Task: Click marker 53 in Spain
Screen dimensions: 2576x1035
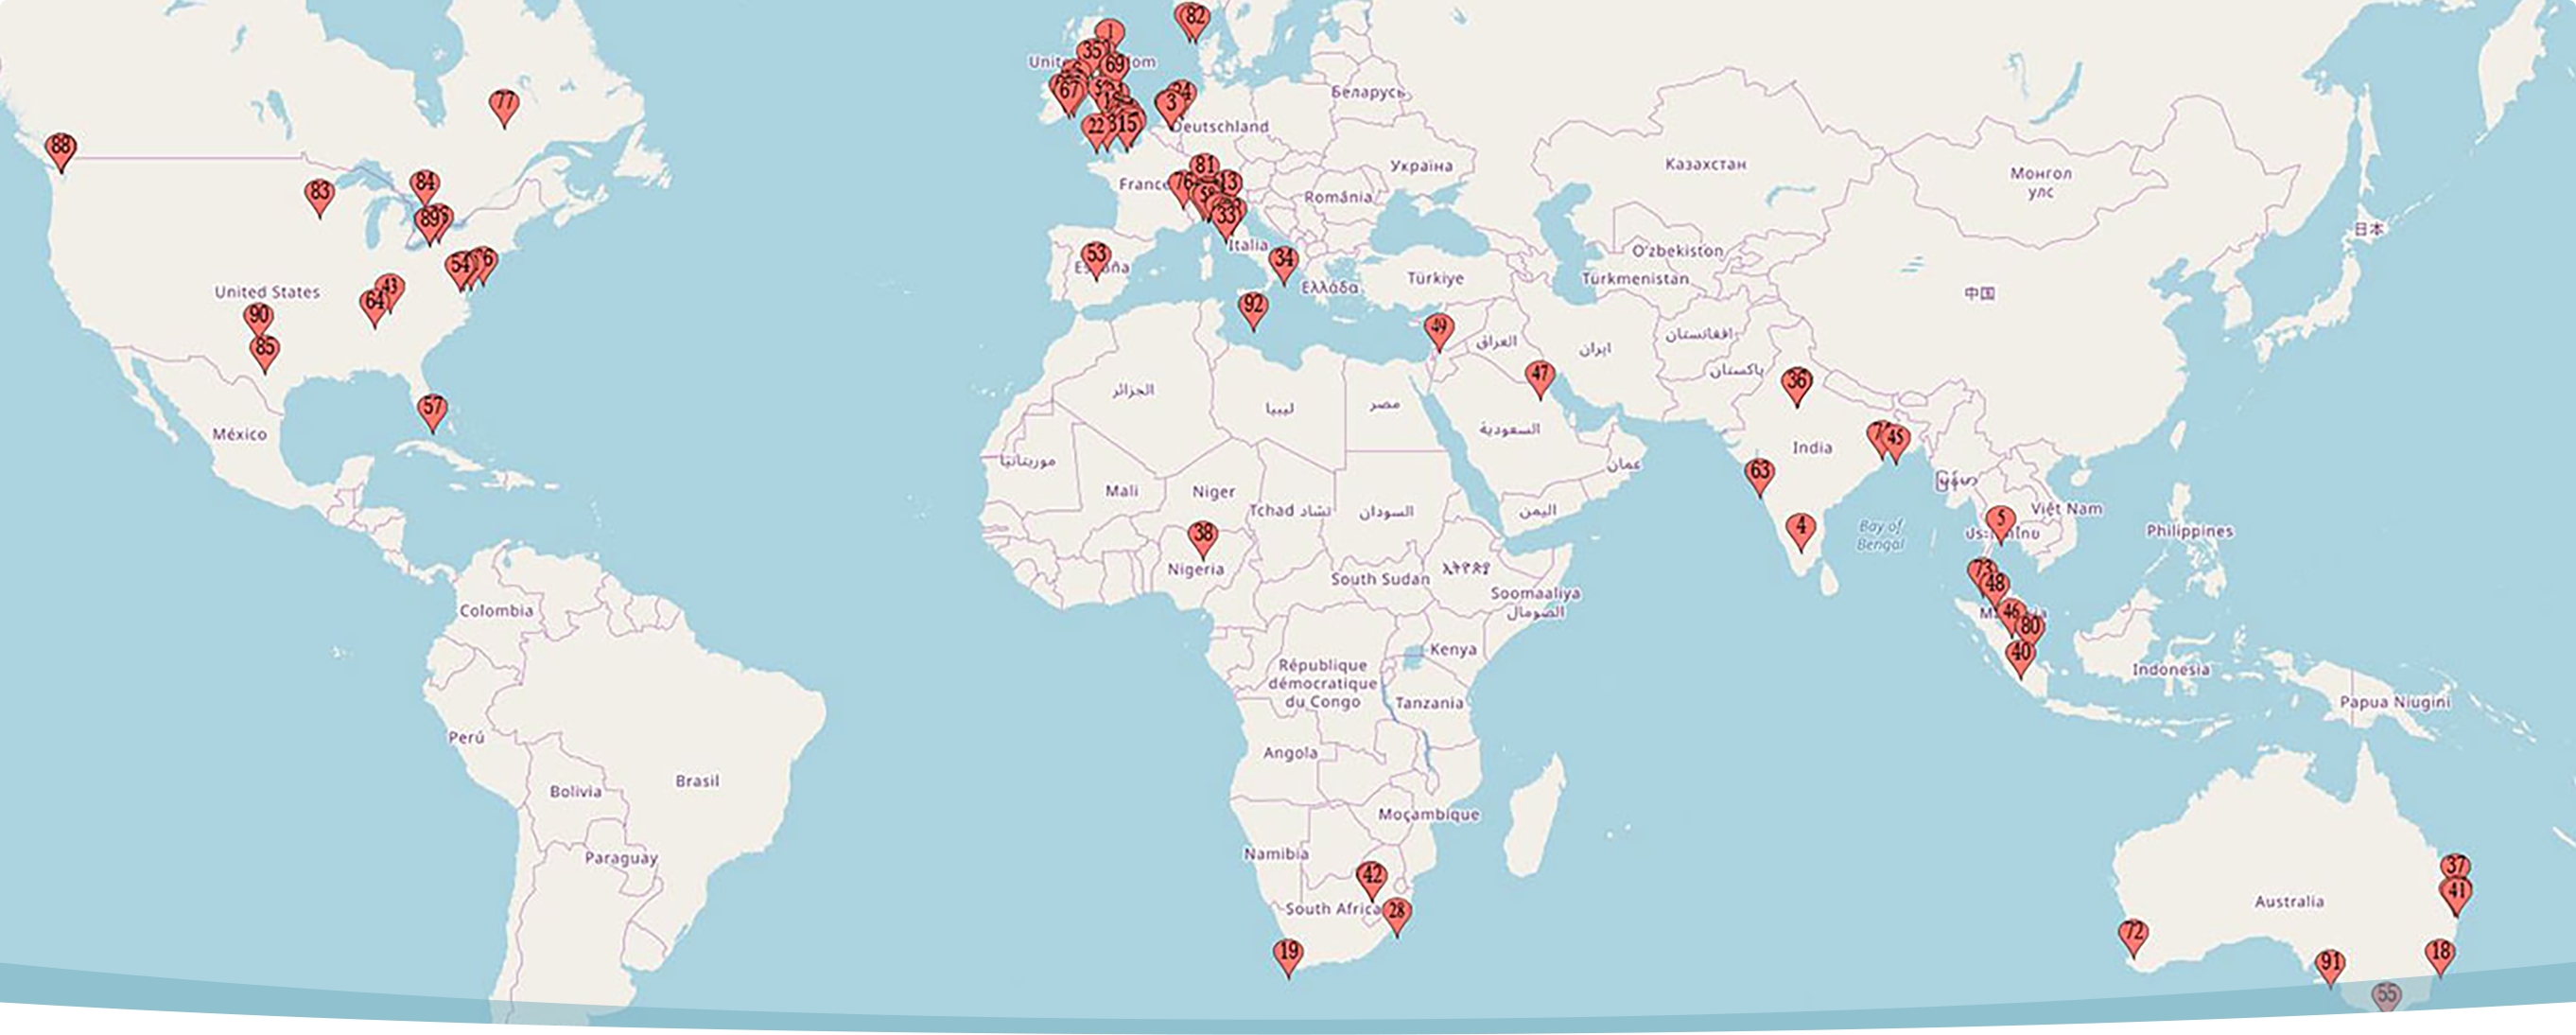Action: point(1096,257)
